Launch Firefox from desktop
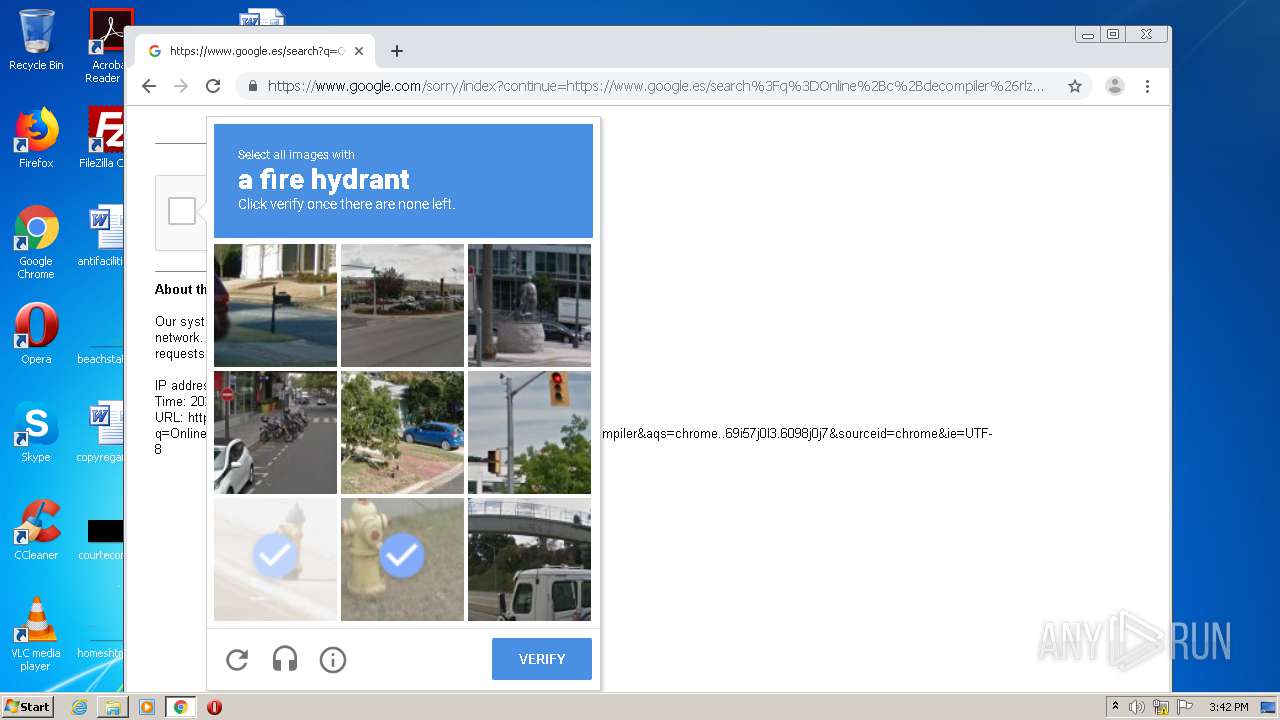 pyautogui.click(x=36, y=138)
